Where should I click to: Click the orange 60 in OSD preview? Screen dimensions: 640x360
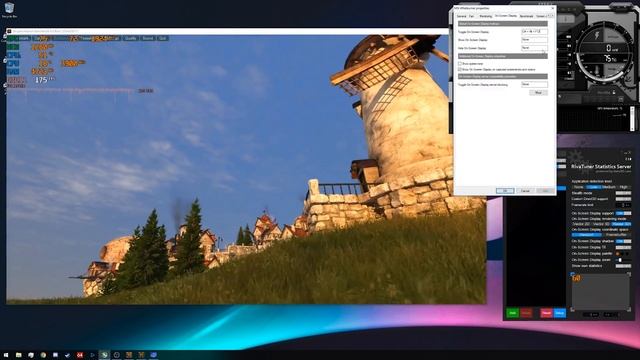(576, 278)
